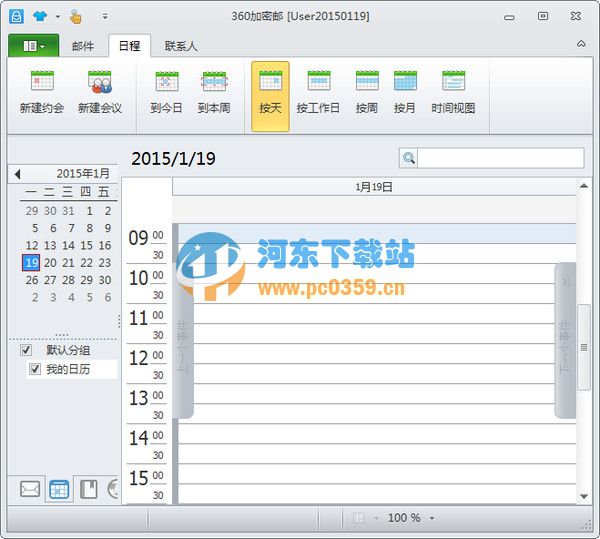The height and width of the screenshot is (539, 600).
Task: Click the 100 % zoom value
Action: pyautogui.click(x=404, y=518)
